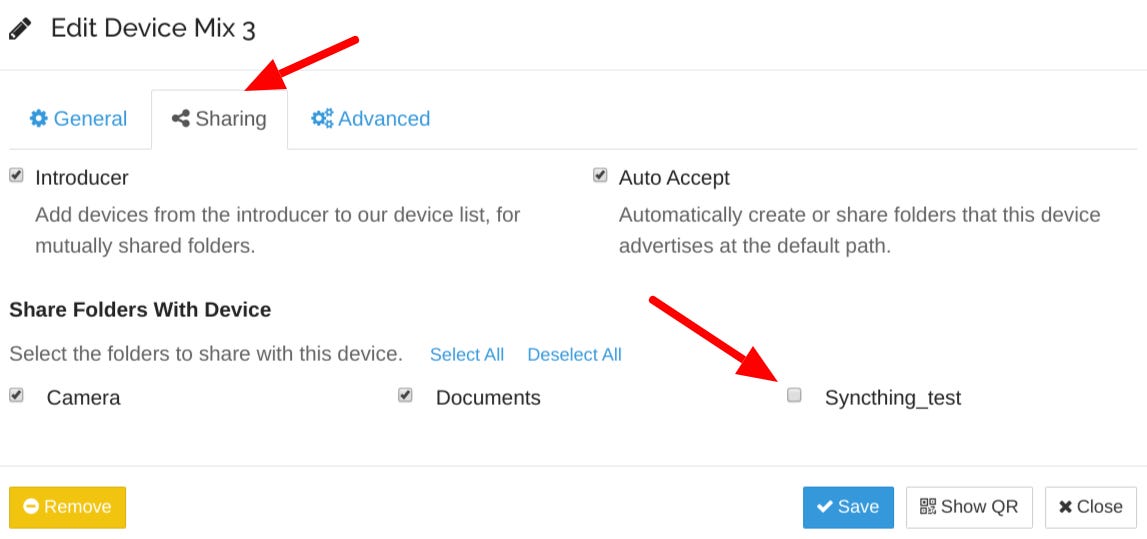This screenshot has height=539, width=1147.
Task: Uncheck the Auto Accept option
Action: (x=600, y=176)
